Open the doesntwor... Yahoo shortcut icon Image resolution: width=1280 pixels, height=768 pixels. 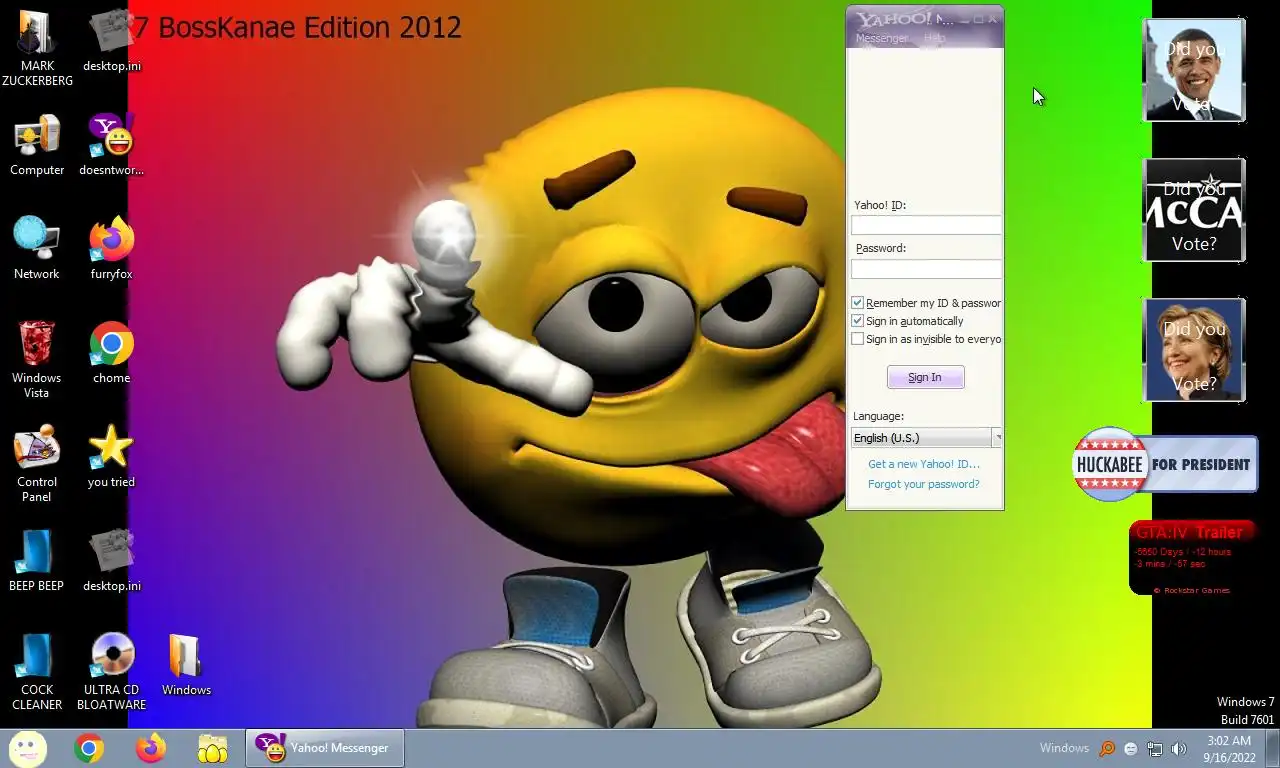111,145
